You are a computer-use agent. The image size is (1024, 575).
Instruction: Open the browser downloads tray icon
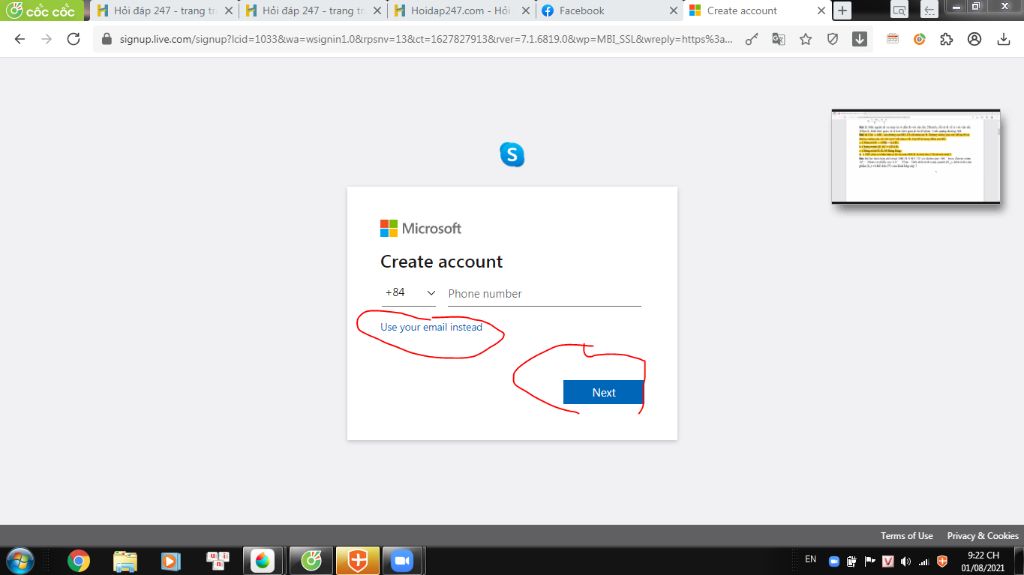coord(1004,39)
